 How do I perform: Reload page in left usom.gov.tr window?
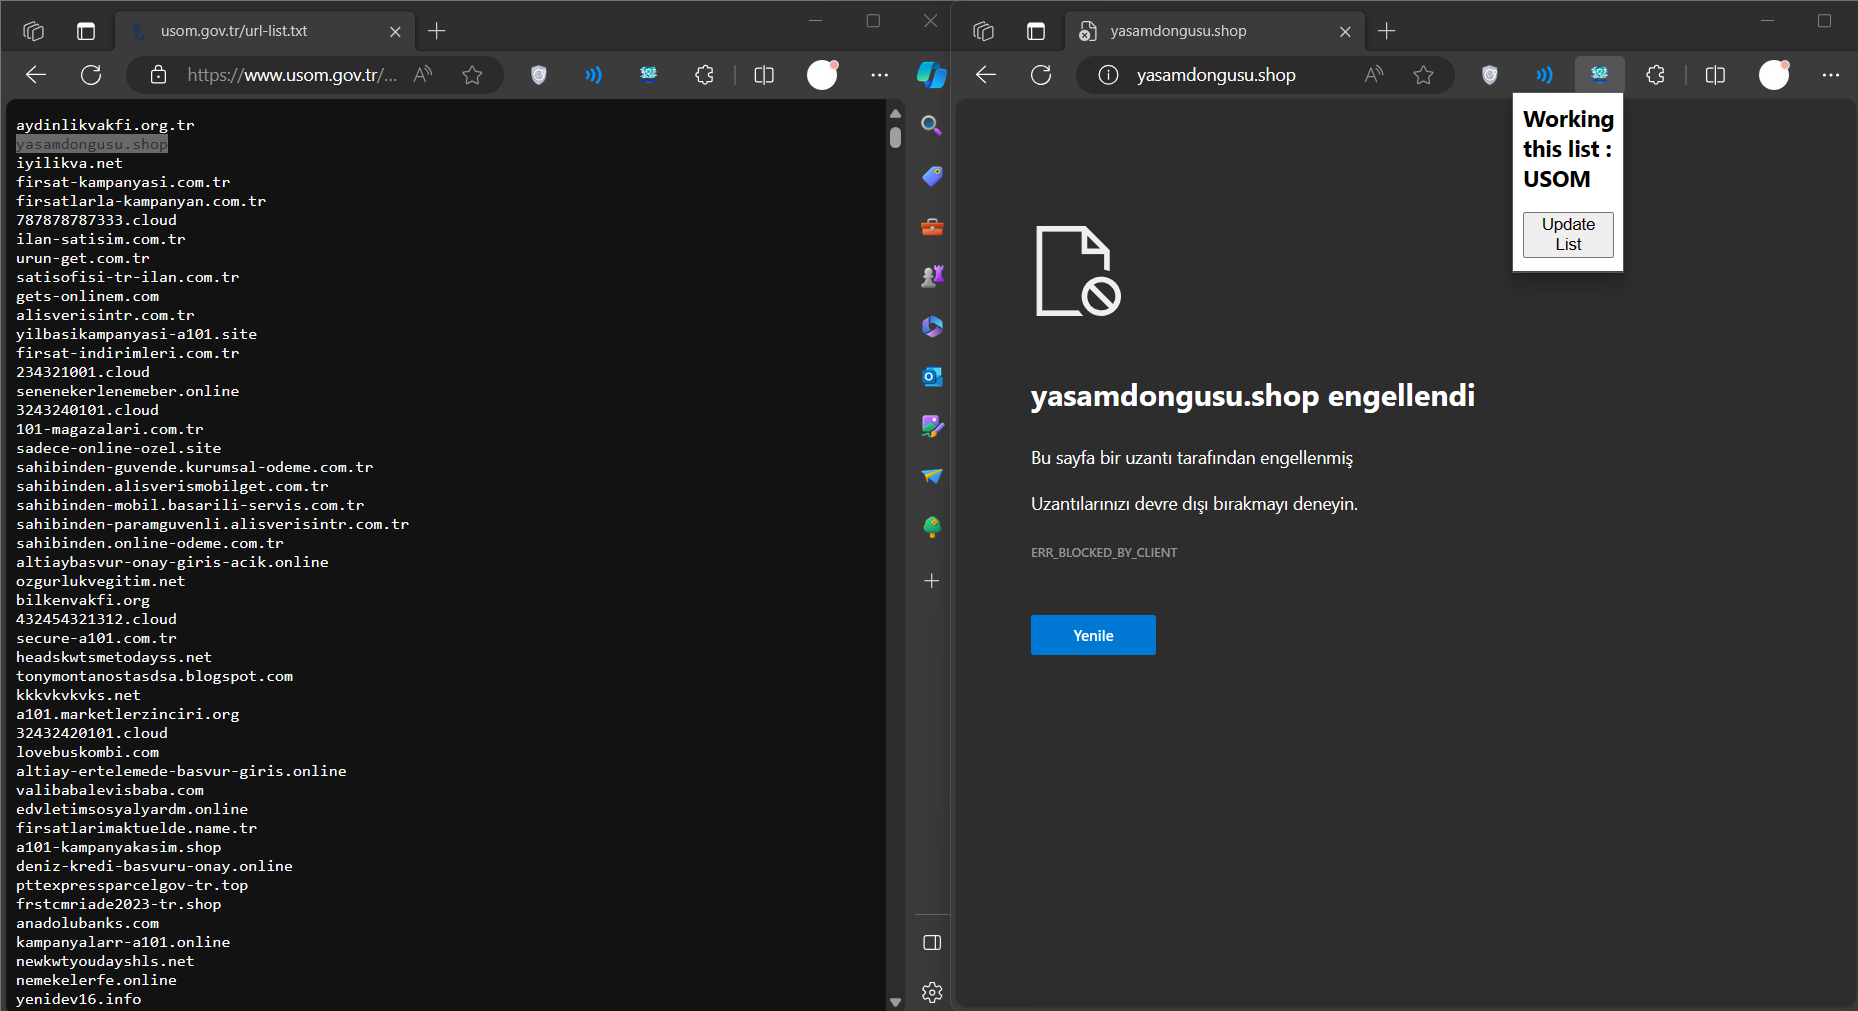pos(91,75)
